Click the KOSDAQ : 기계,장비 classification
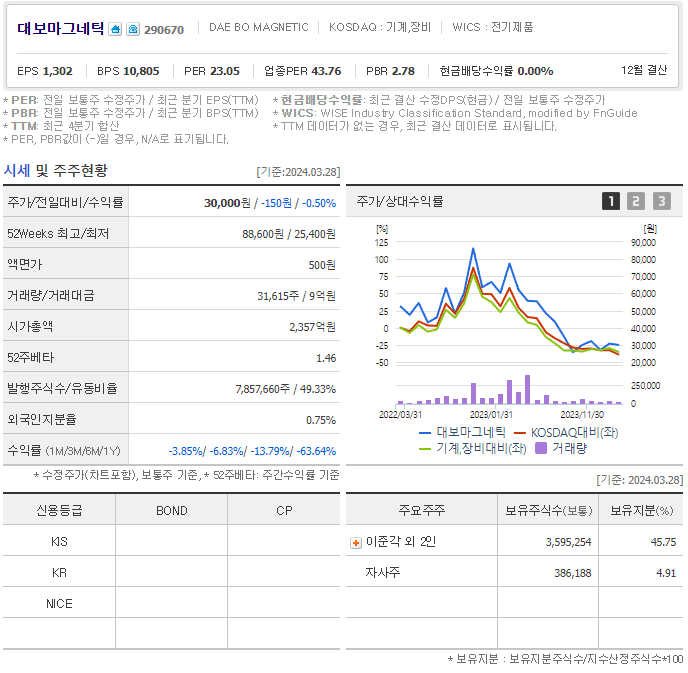 click(x=380, y=27)
